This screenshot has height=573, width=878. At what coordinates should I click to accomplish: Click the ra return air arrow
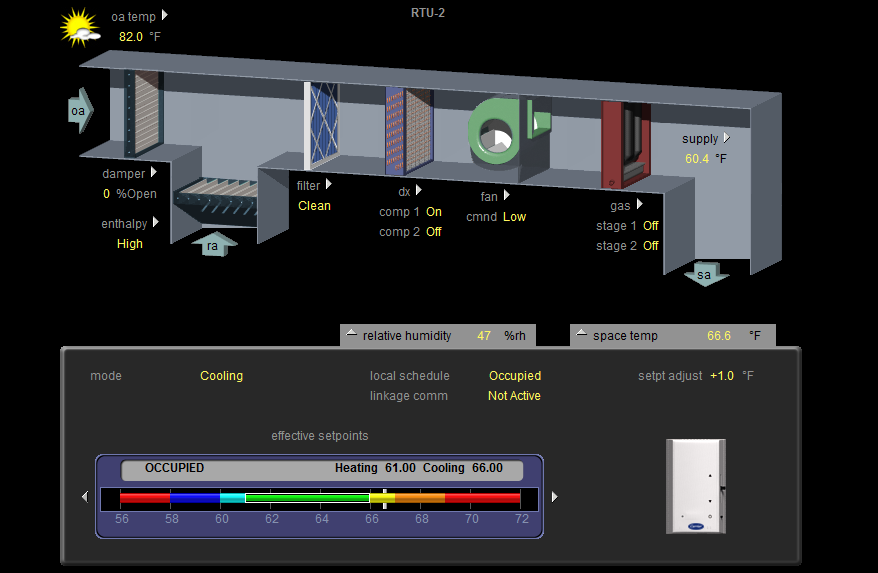(214, 244)
